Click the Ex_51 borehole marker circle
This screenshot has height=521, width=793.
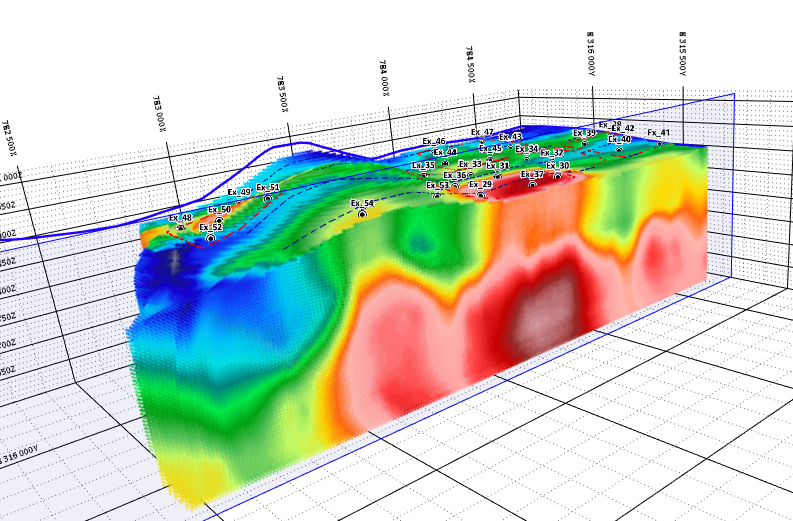(268, 198)
